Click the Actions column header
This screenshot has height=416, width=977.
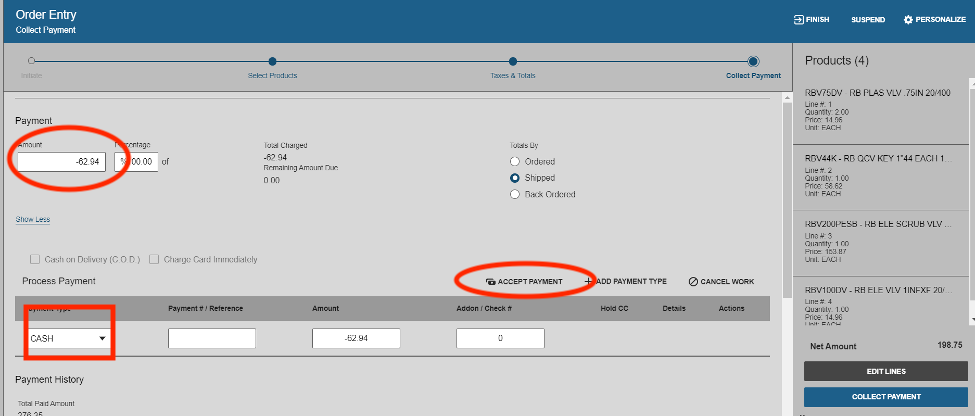coord(732,308)
